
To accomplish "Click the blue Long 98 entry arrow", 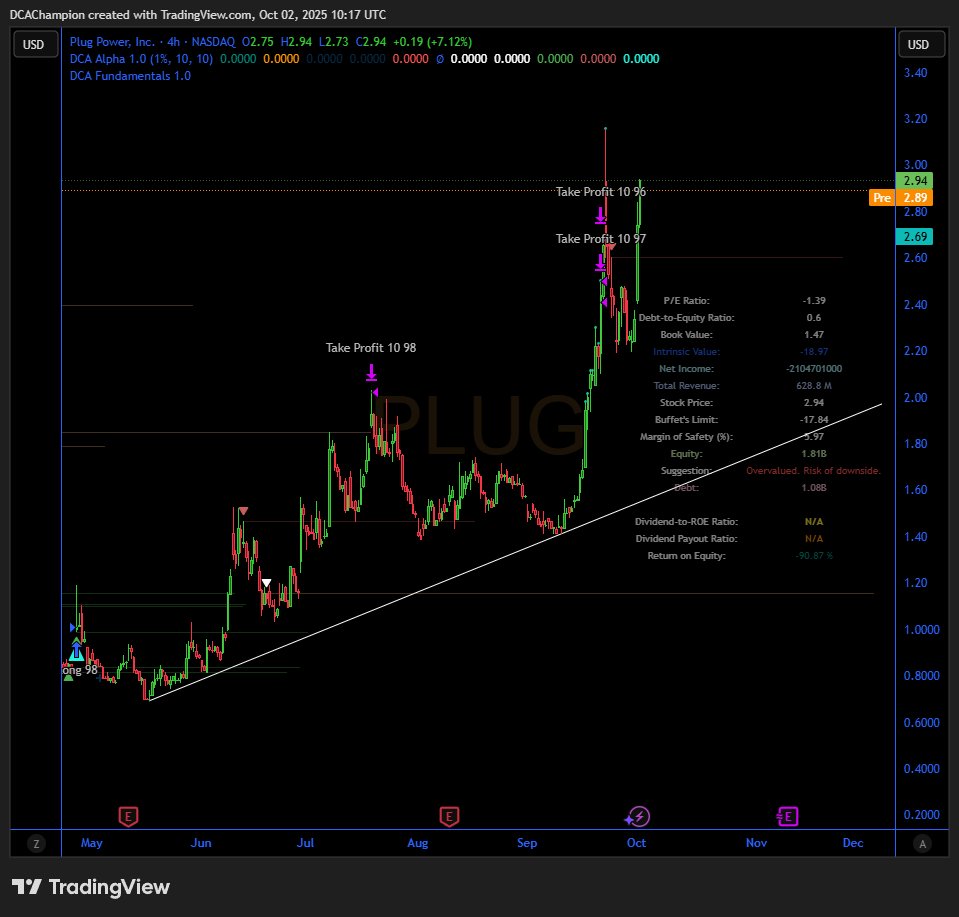I will point(76,650).
